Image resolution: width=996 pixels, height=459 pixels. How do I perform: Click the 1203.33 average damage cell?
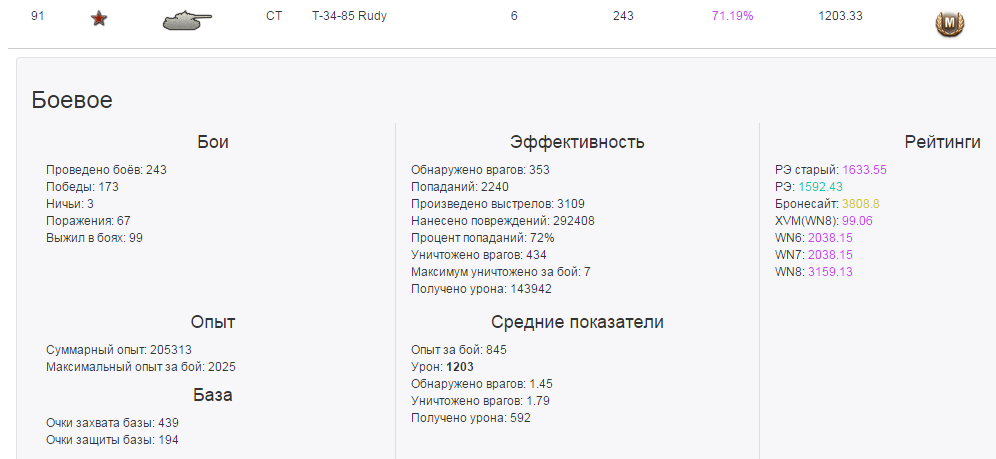(840, 17)
